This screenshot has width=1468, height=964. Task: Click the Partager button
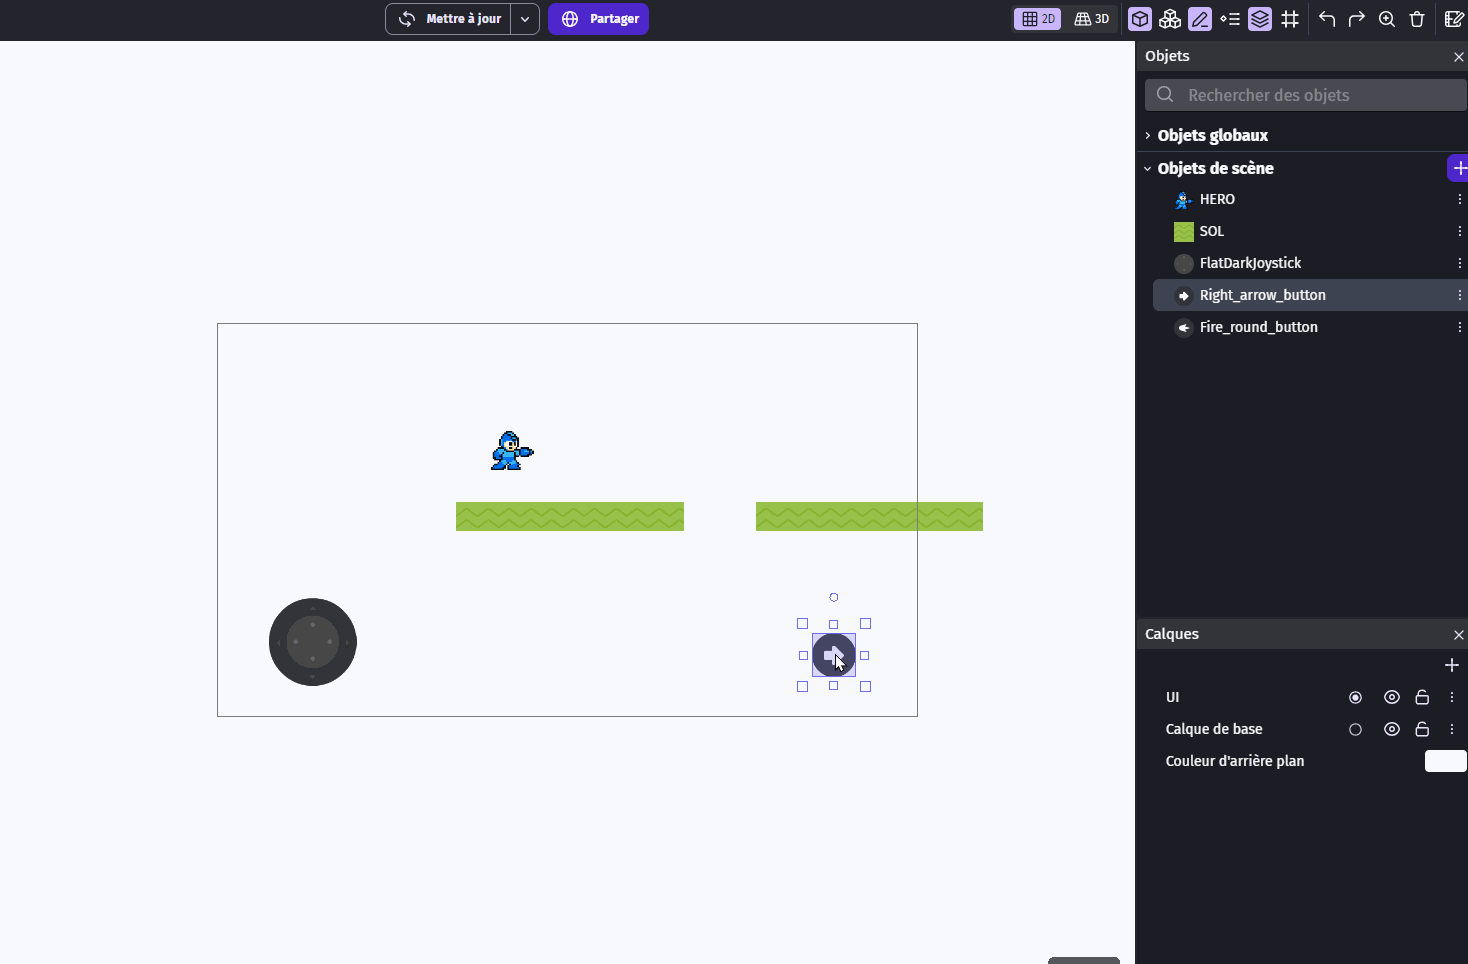pyautogui.click(x=598, y=19)
